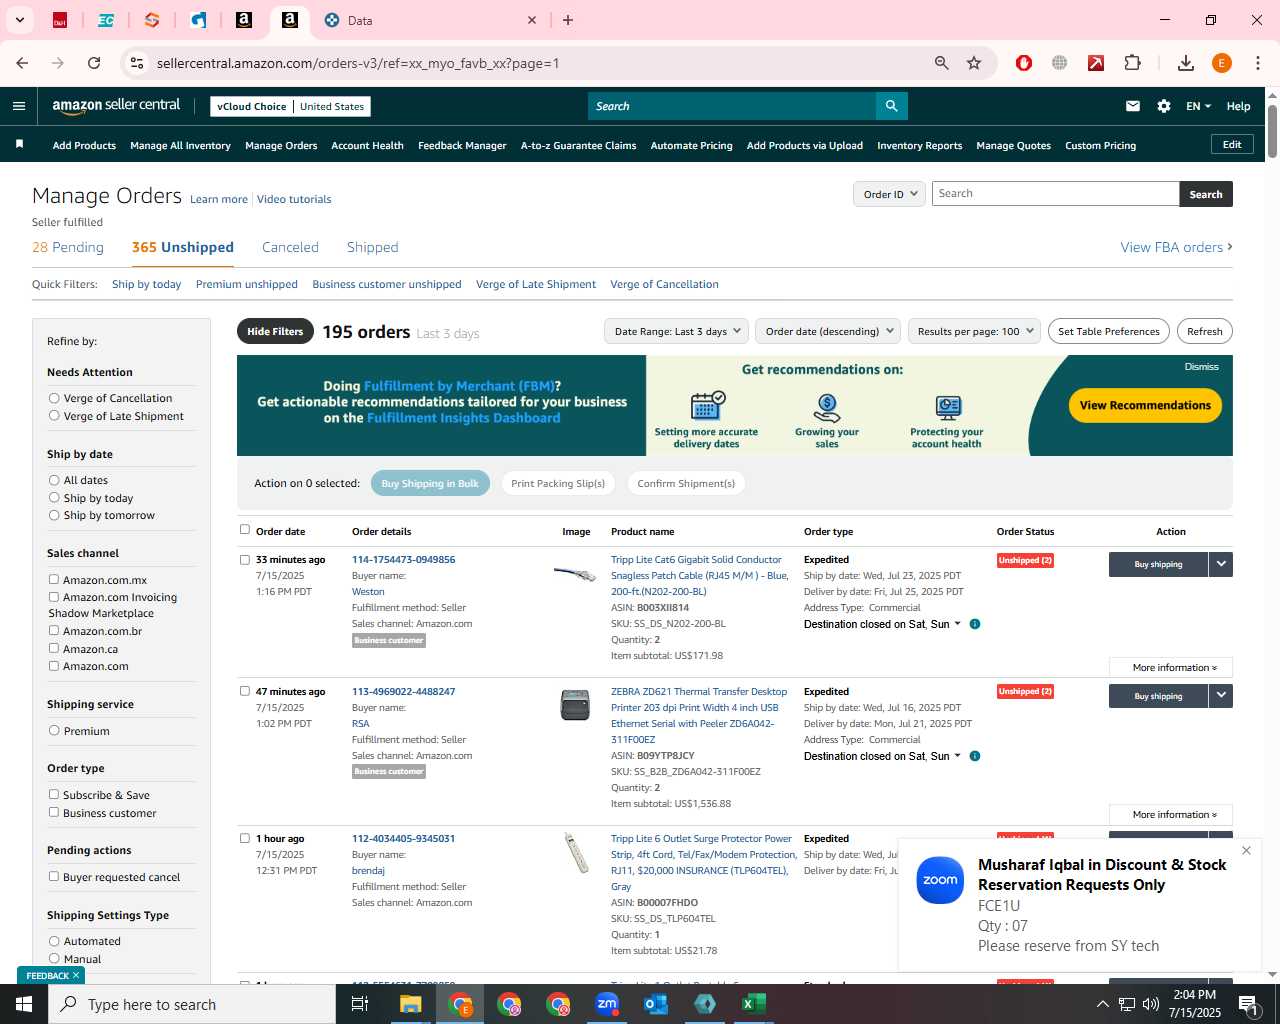This screenshot has height=1024, width=1280.
Task: Open Chrome downloads icon
Action: tap(1186, 63)
